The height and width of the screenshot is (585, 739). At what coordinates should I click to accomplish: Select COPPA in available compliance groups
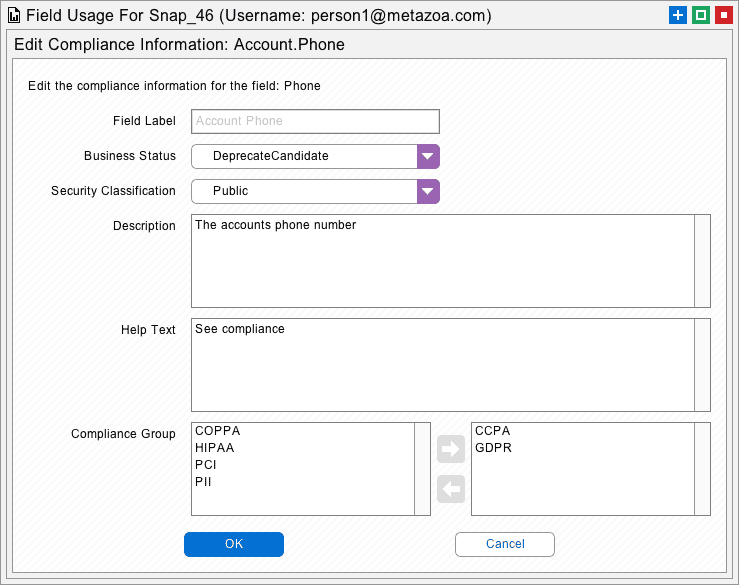218,431
